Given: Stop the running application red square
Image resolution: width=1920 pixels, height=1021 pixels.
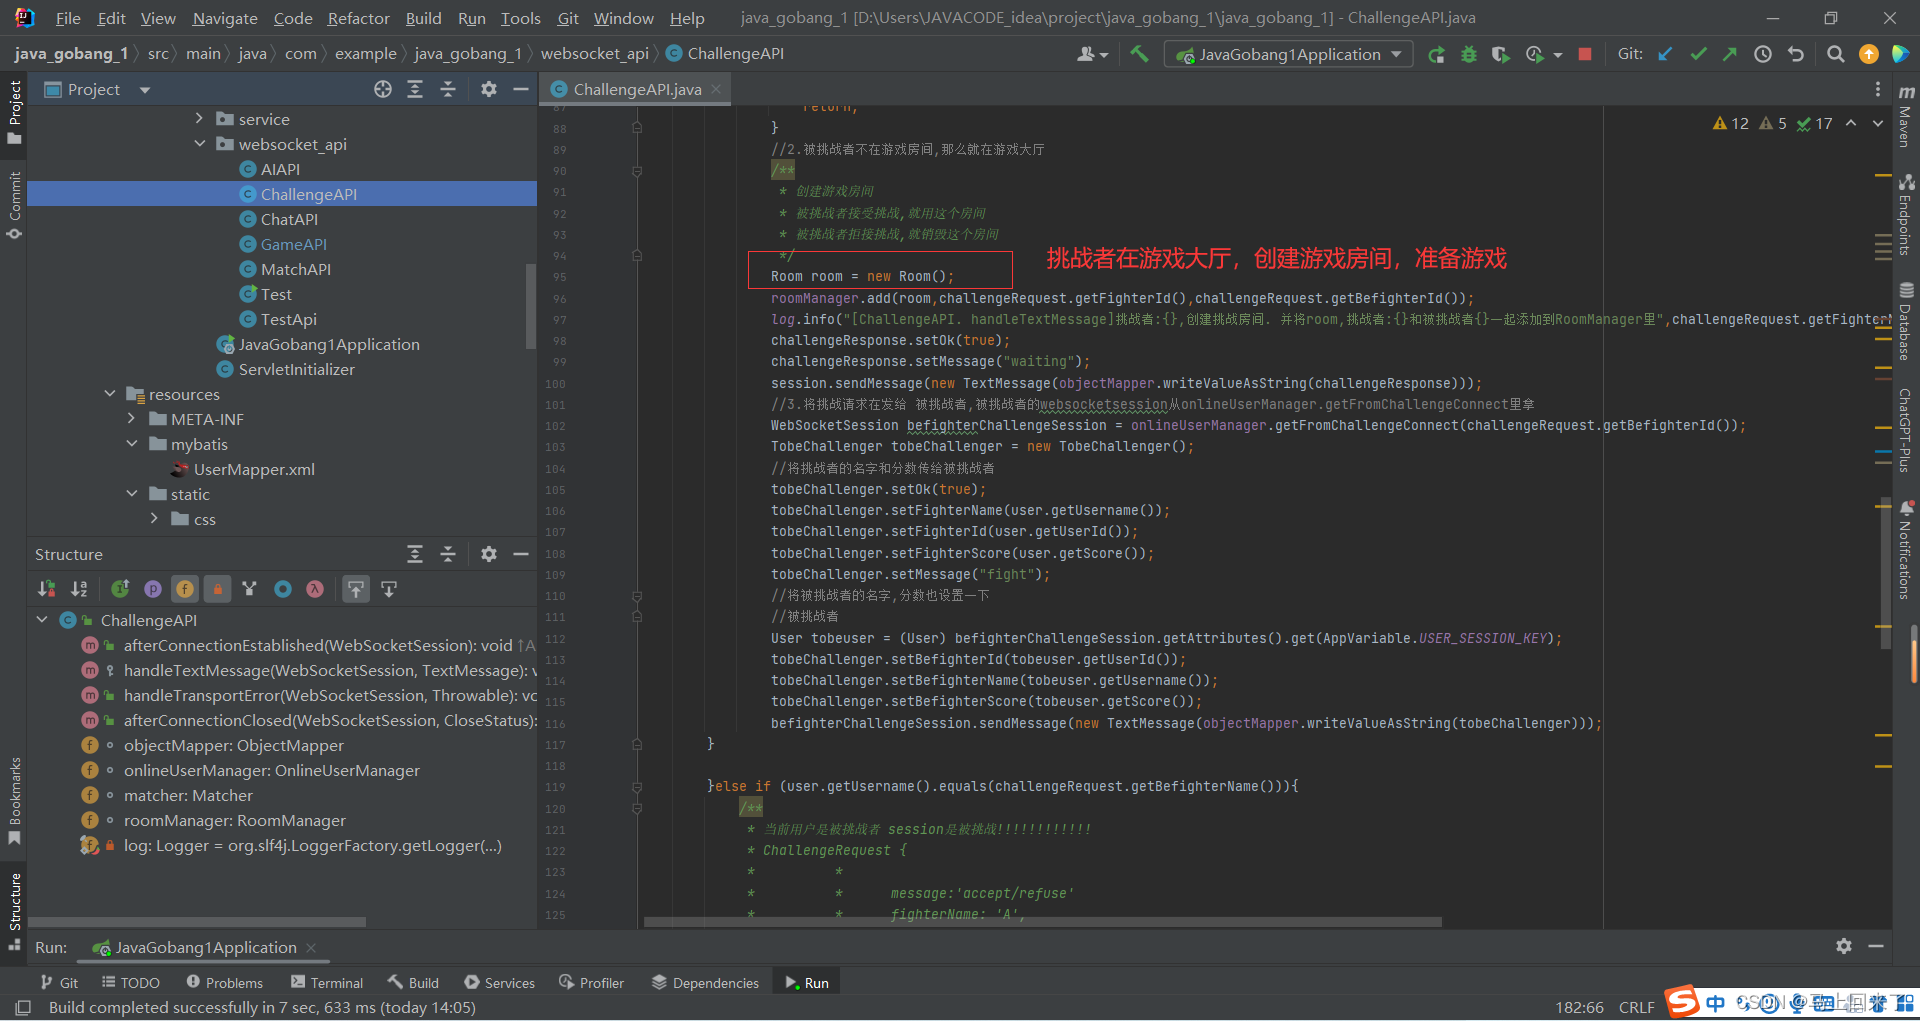Looking at the screenshot, I should pyautogui.click(x=1585, y=54).
